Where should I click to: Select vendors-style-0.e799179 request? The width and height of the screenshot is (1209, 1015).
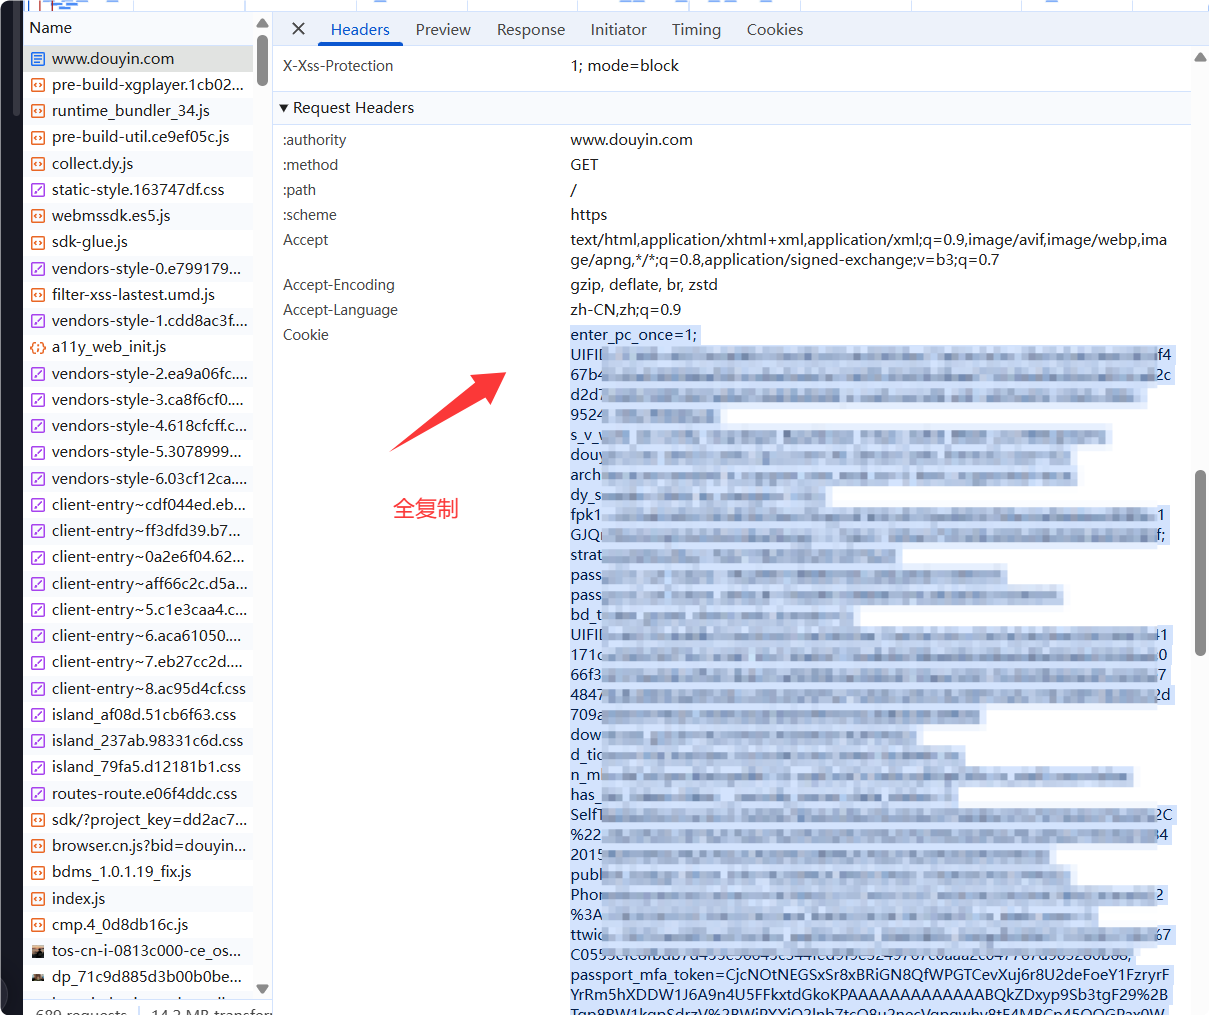point(138,269)
